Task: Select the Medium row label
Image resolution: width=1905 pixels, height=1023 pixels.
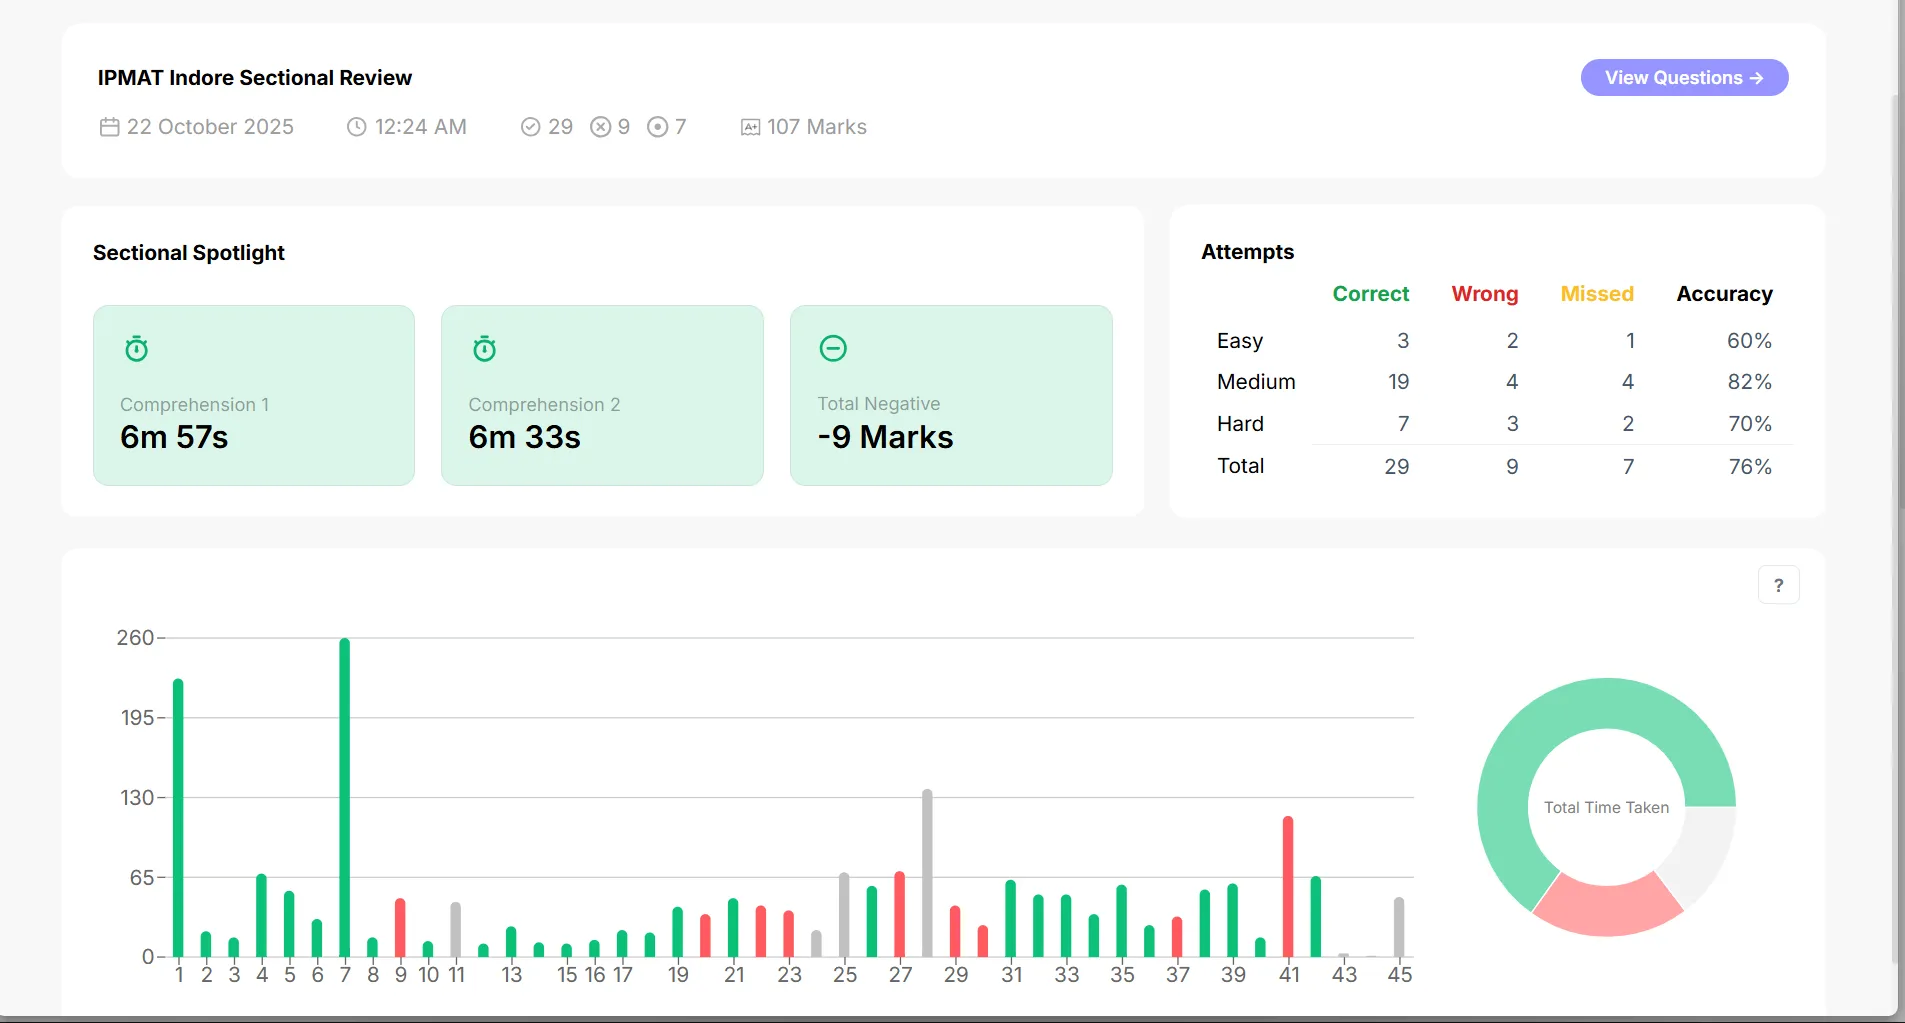Action: tap(1256, 382)
